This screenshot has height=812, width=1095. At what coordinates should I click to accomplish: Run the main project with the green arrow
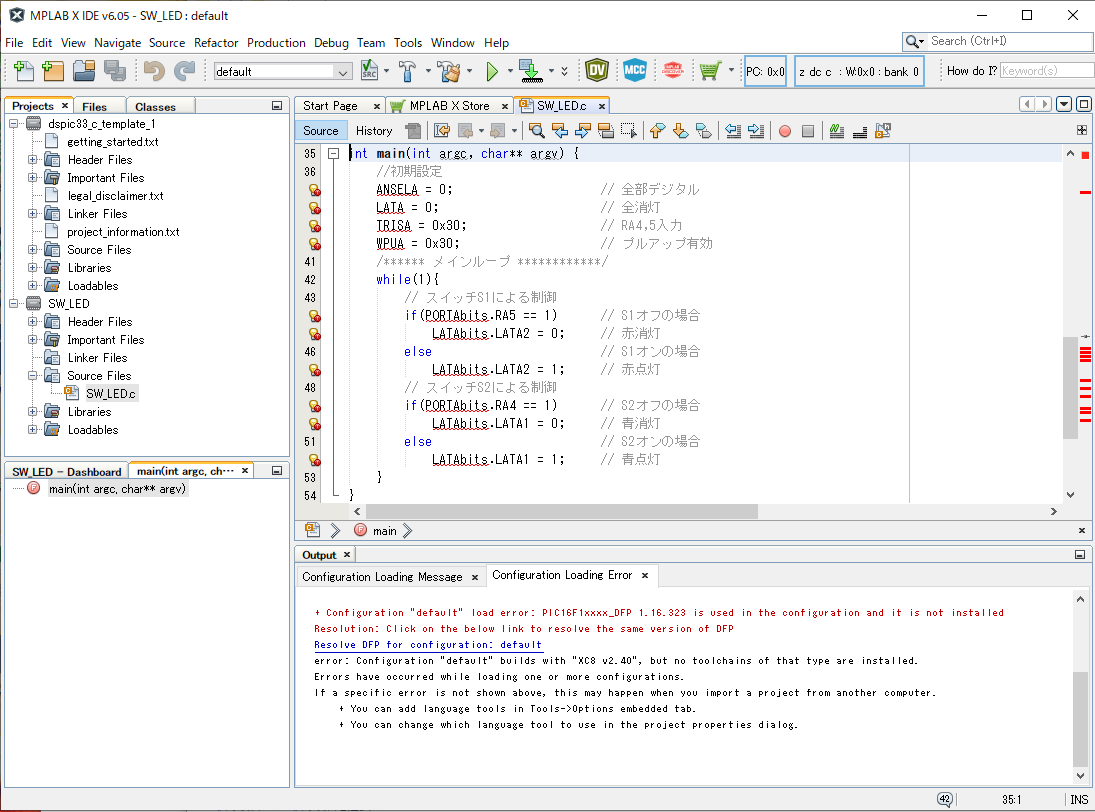tap(492, 71)
